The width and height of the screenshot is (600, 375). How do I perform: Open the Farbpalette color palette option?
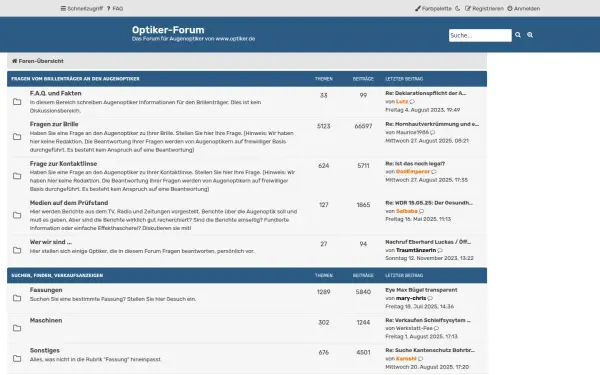433,8
